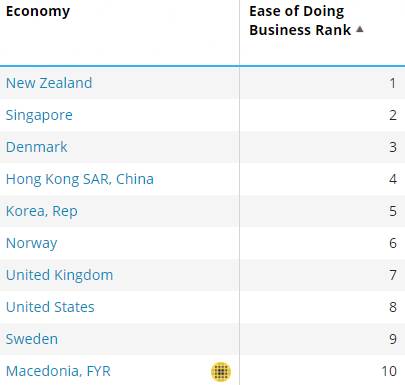Open the United Kingdom link
The image size is (405, 385).
click(60, 275)
